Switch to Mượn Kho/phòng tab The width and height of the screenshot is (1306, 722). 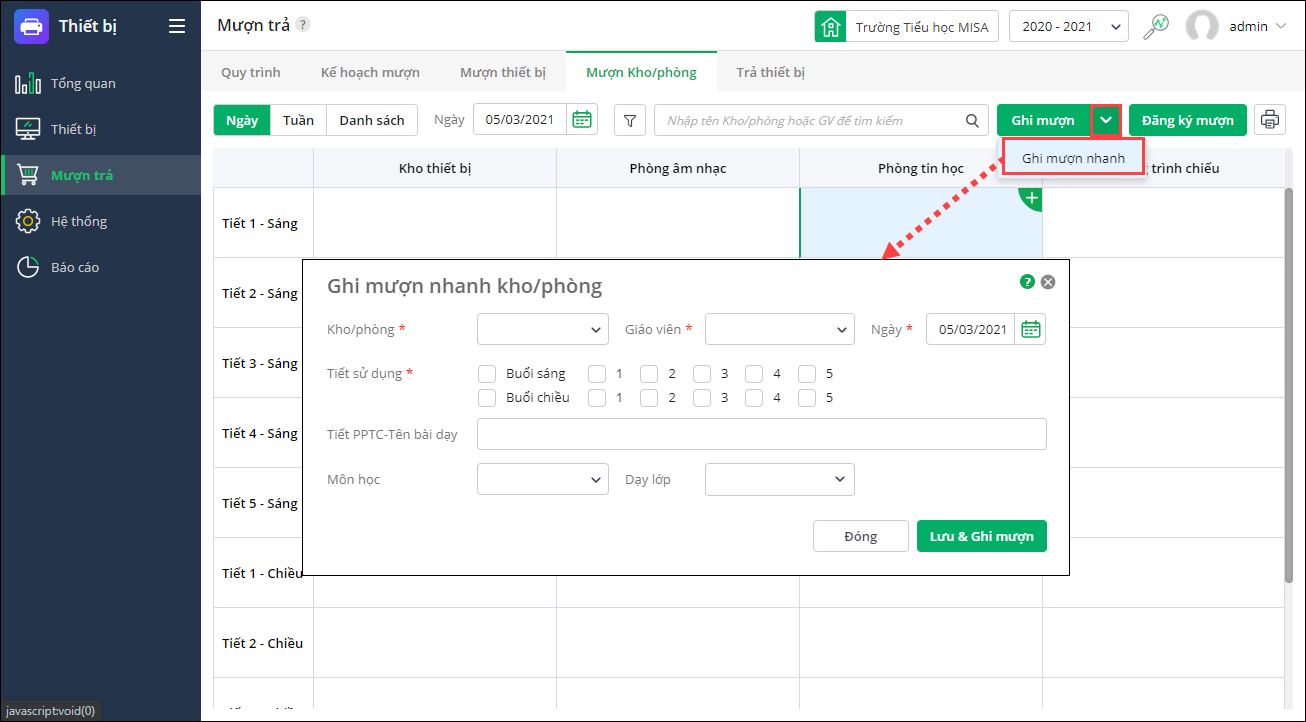tap(641, 72)
